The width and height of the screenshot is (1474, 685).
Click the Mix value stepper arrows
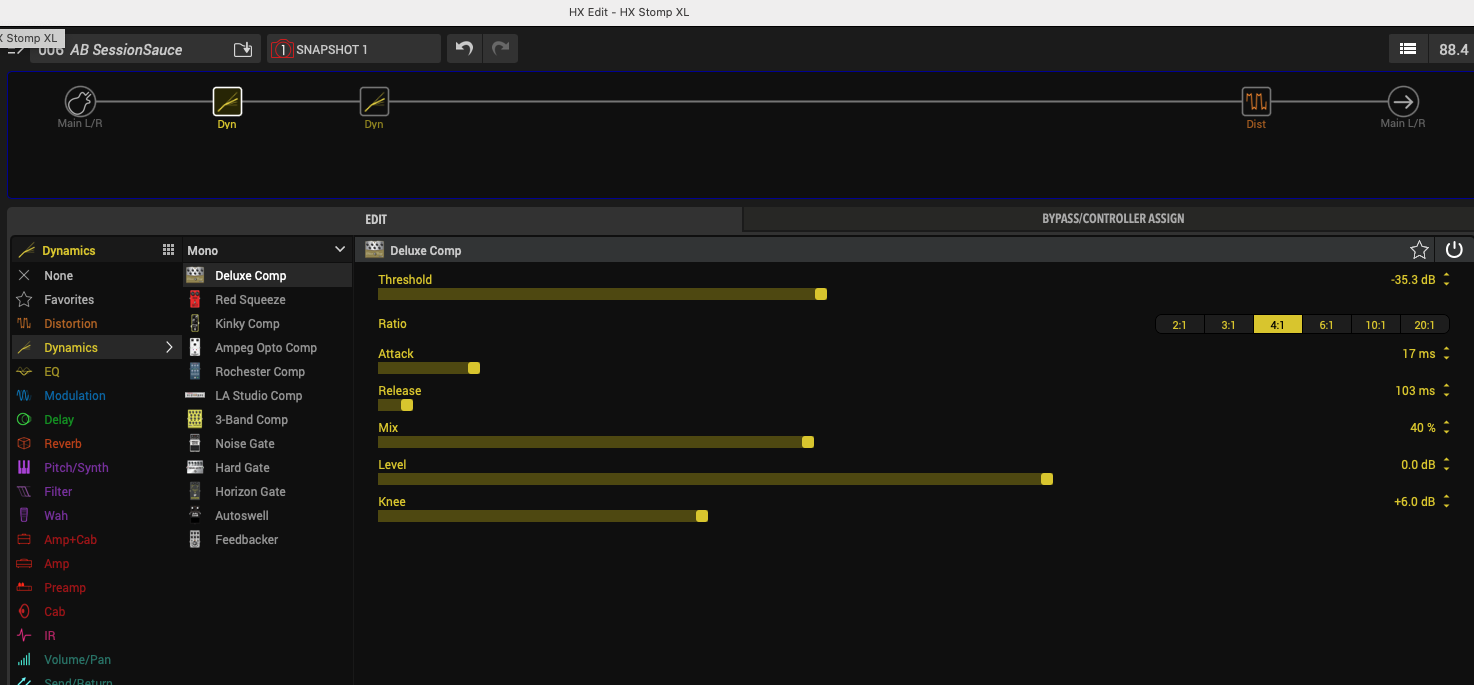[1446, 428]
